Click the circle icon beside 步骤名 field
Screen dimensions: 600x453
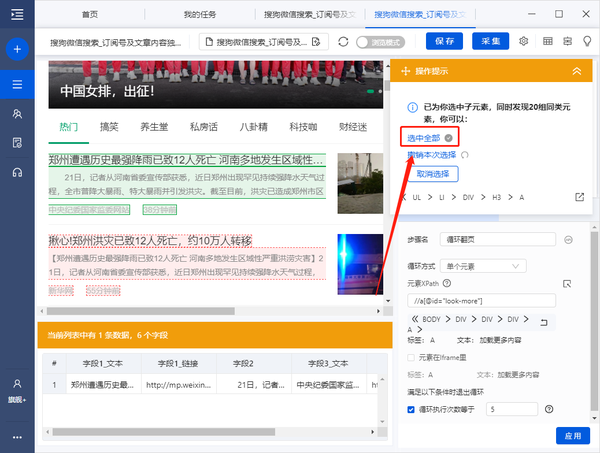[x=568, y=240]
